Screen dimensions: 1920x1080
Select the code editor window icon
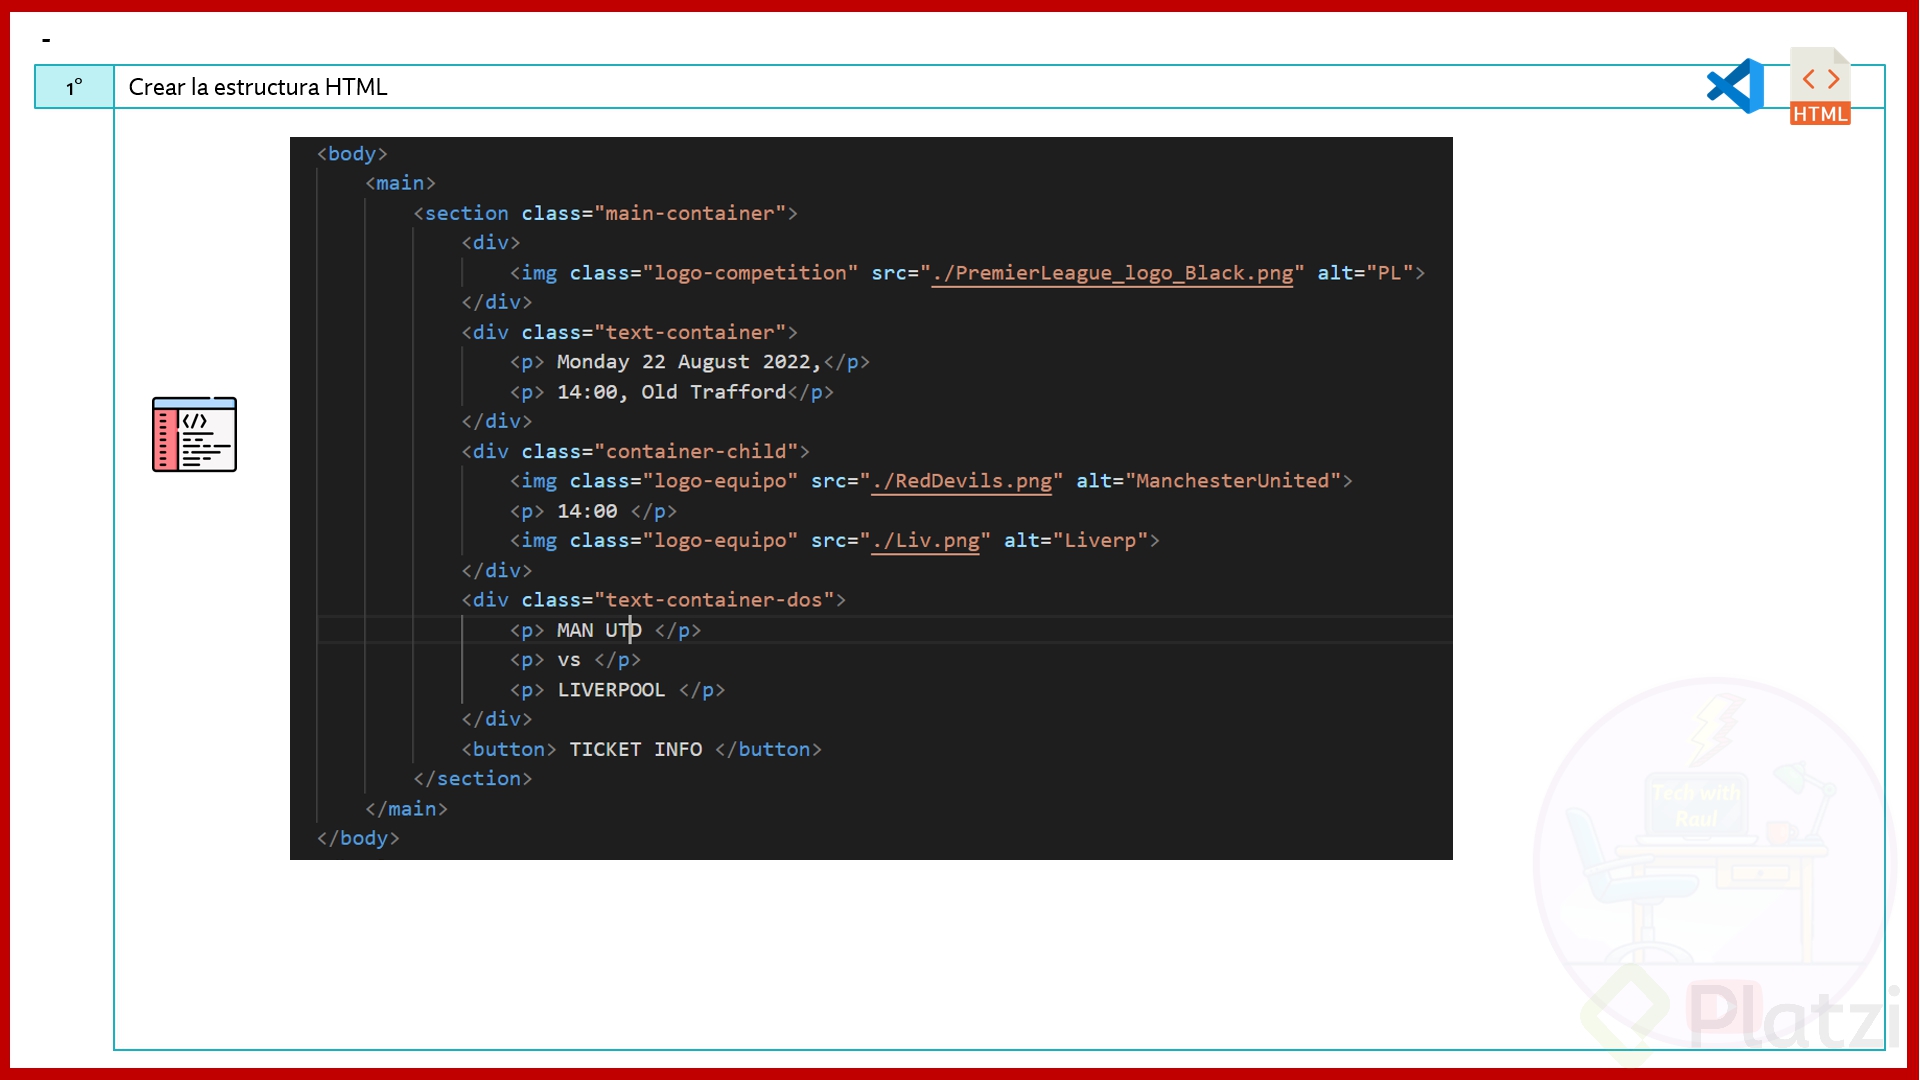click(194, 434)
